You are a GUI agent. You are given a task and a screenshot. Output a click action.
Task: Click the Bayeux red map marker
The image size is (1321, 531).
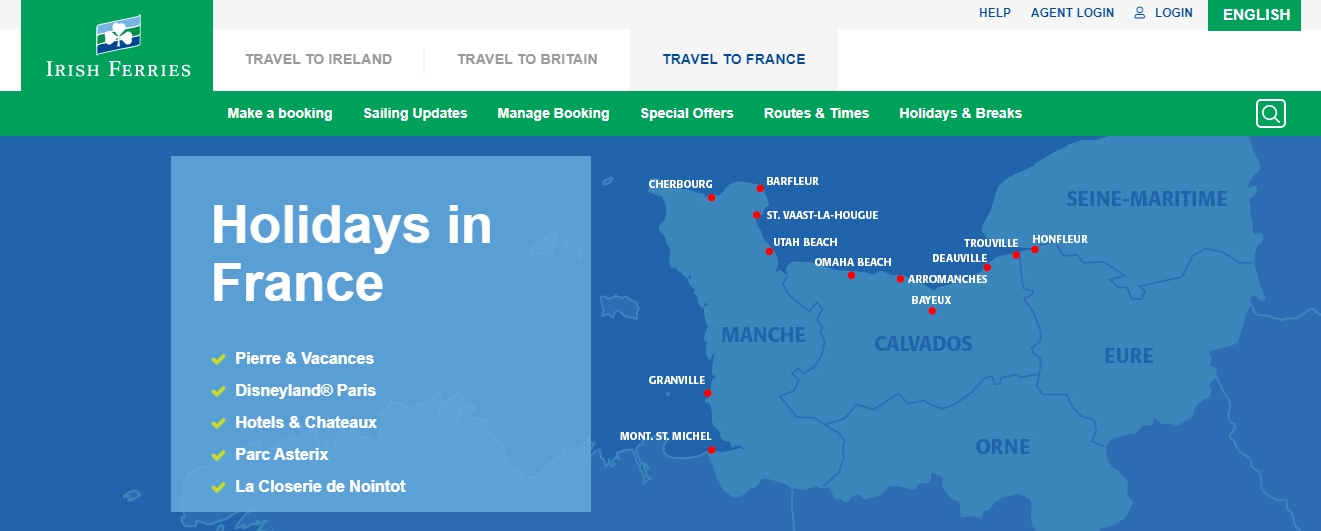point(932,311)
